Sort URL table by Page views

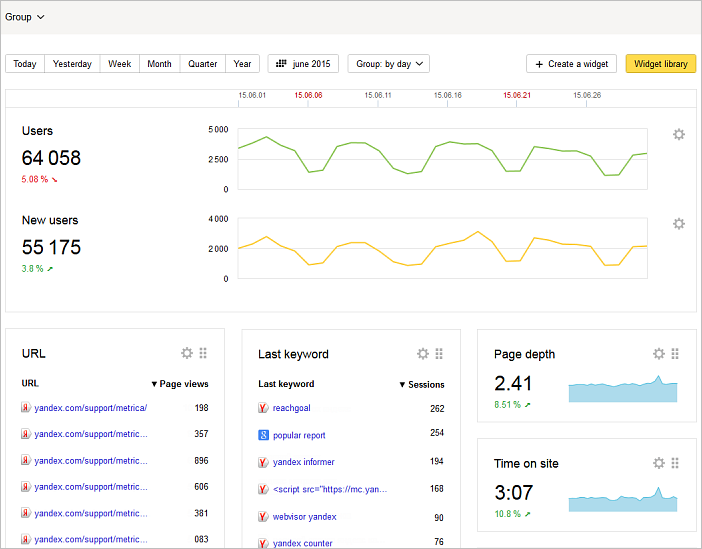coord(180,384)
